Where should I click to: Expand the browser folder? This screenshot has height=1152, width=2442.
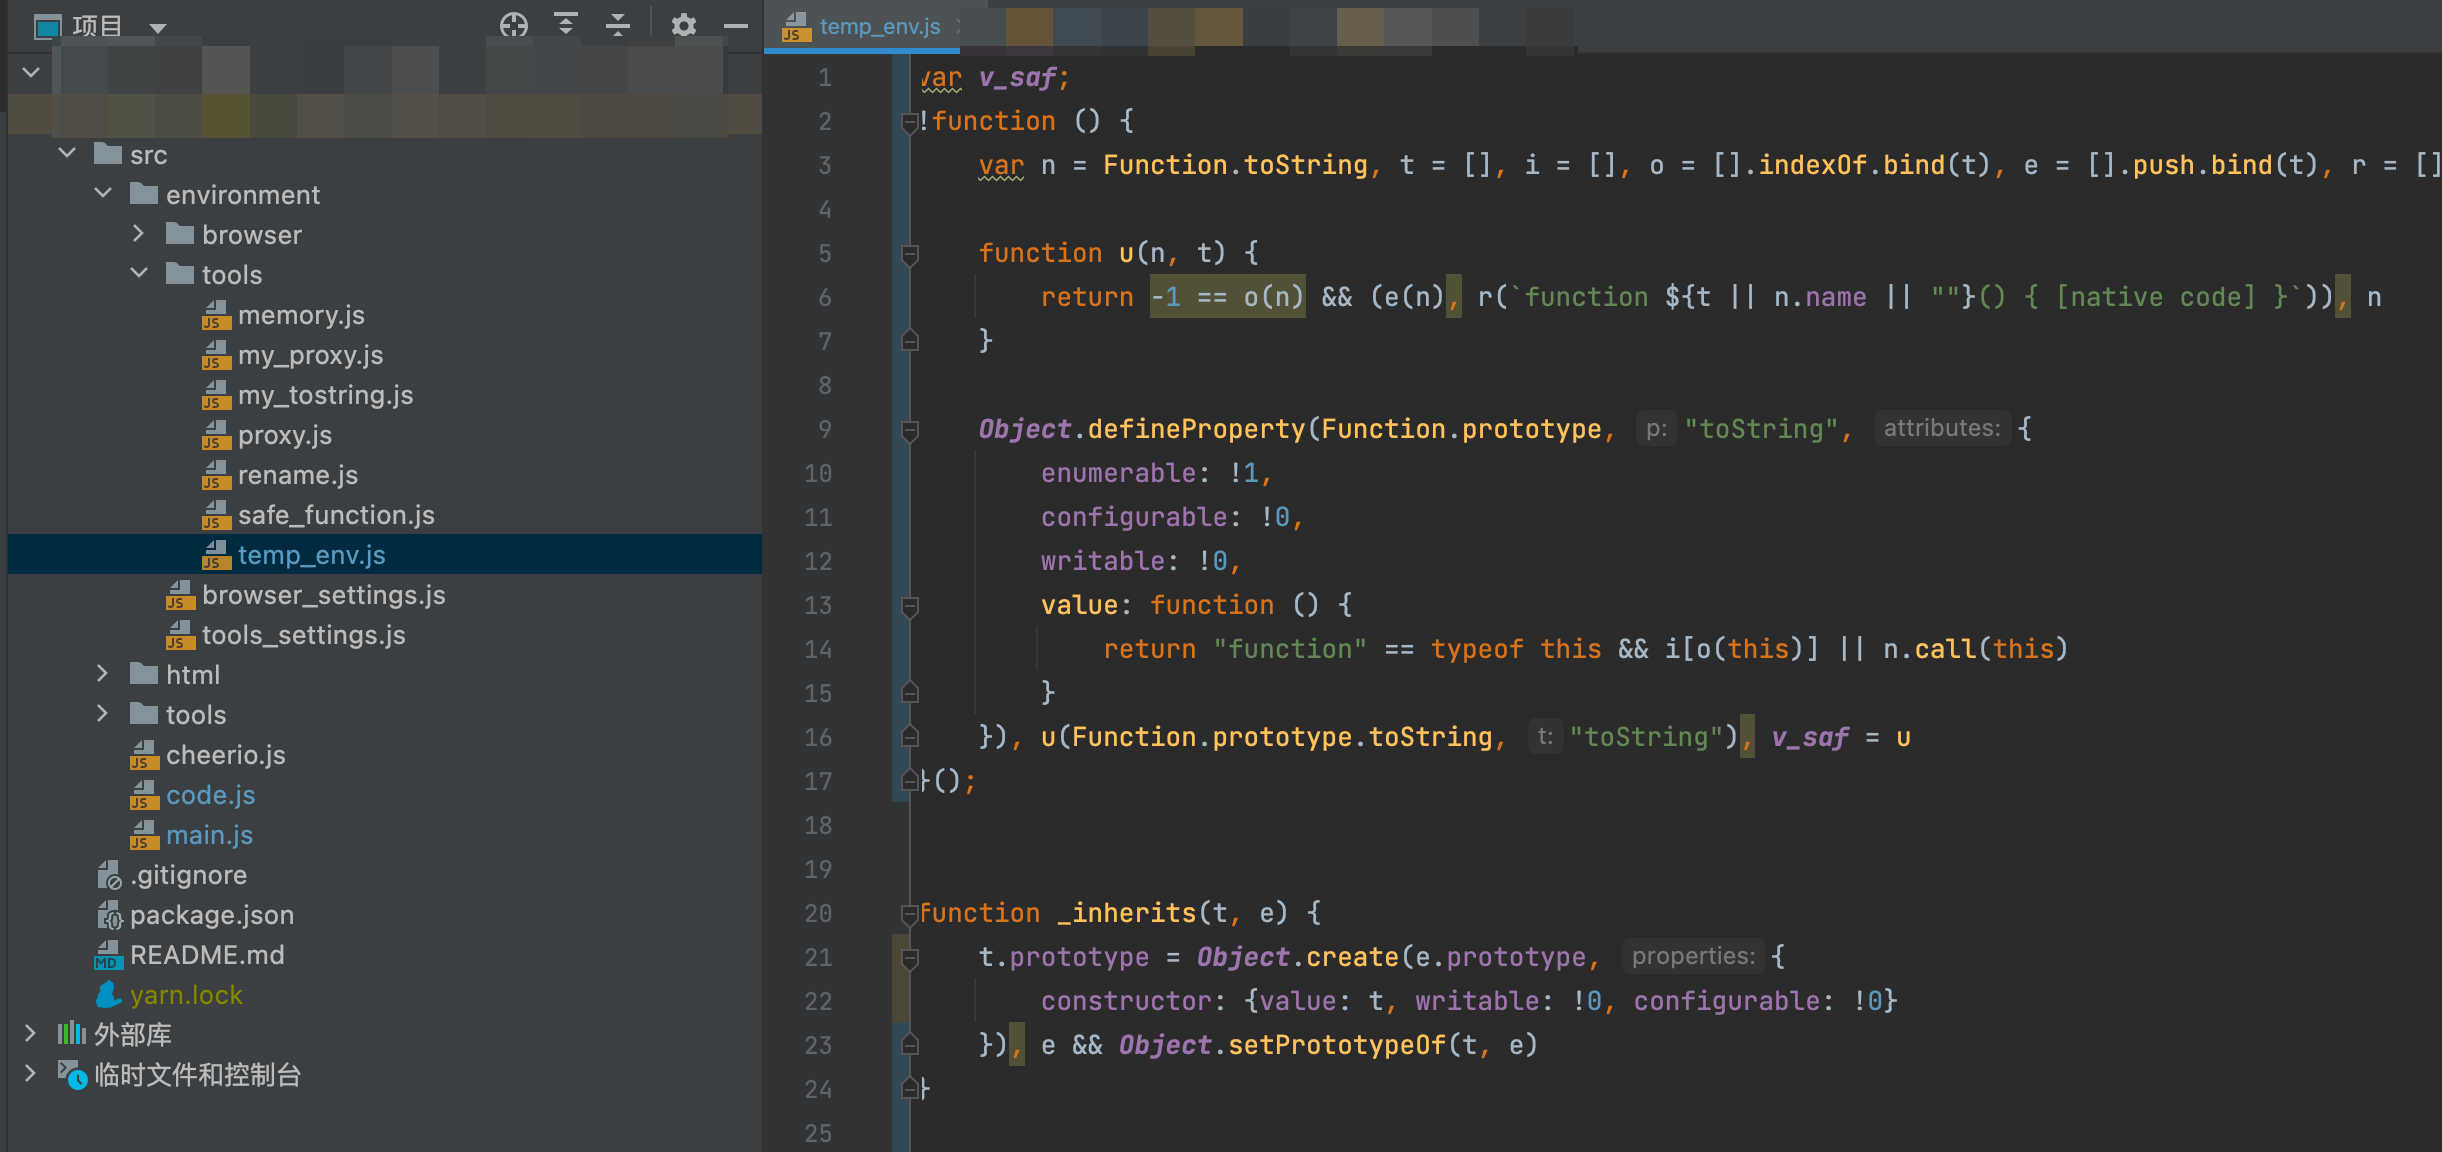coord(139,234)
